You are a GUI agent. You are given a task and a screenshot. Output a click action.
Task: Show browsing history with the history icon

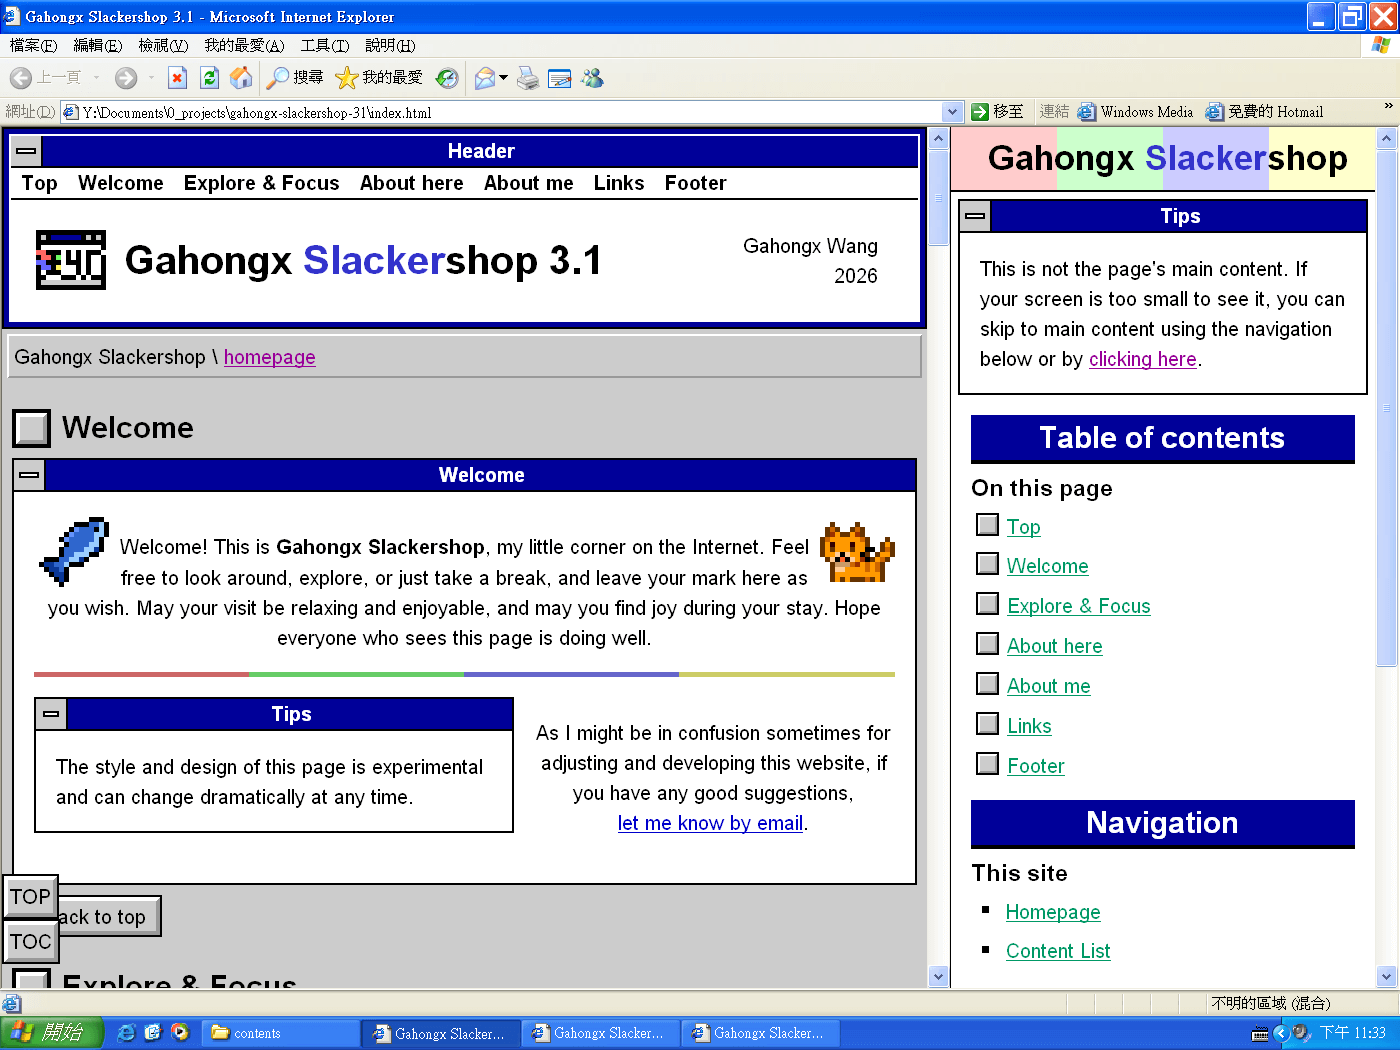point(447,78)
